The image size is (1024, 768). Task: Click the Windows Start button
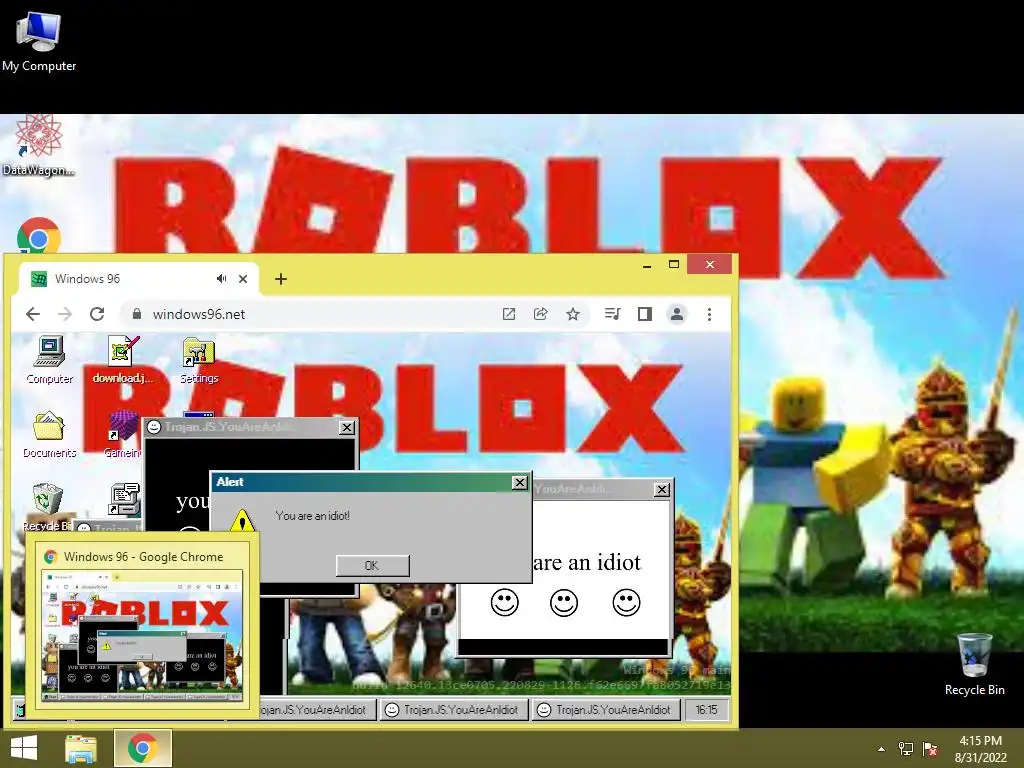(x=24, y=748)
